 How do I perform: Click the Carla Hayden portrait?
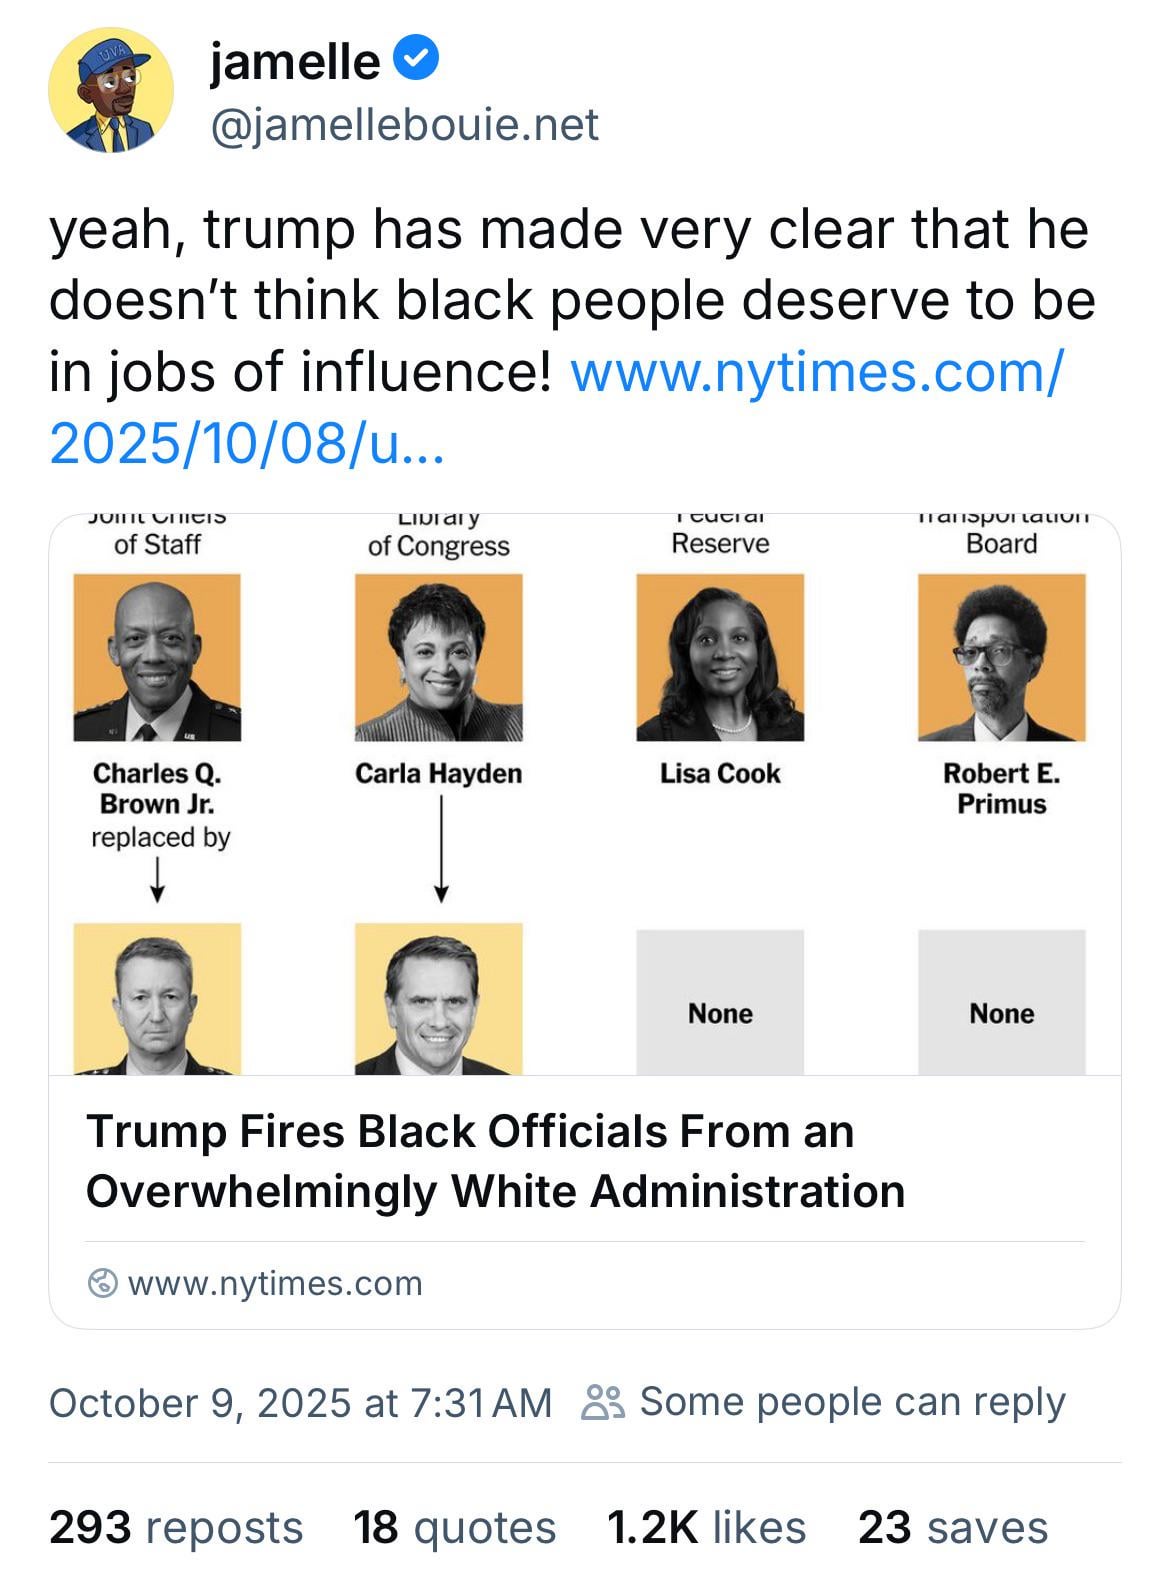pos(439,657)
